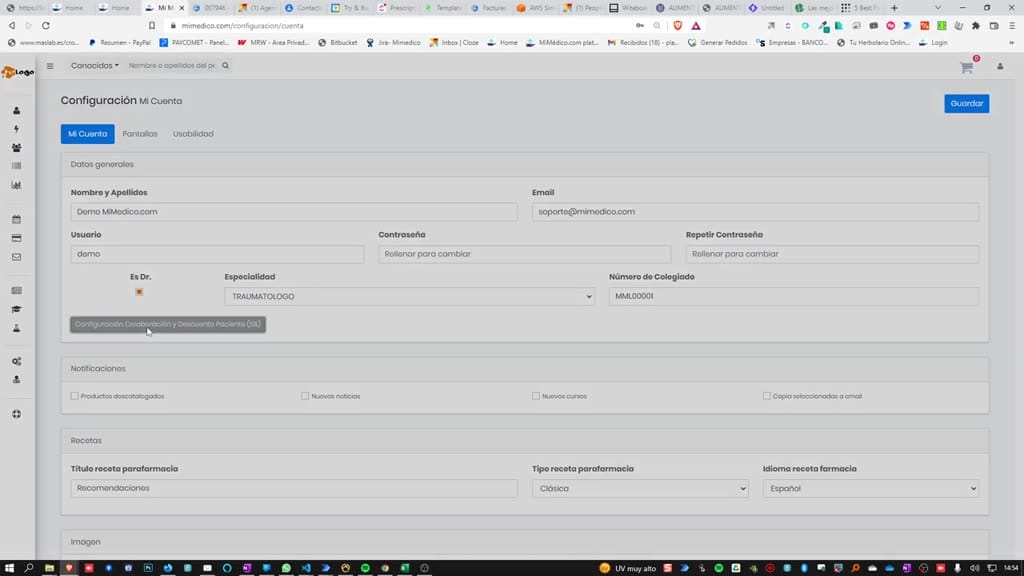The width and height of the screenshot is (1024, 576).
Task: Click Configuración Colaboración y Descuento Paciente button
Action: pyautogui.click(x=168, y=325)
